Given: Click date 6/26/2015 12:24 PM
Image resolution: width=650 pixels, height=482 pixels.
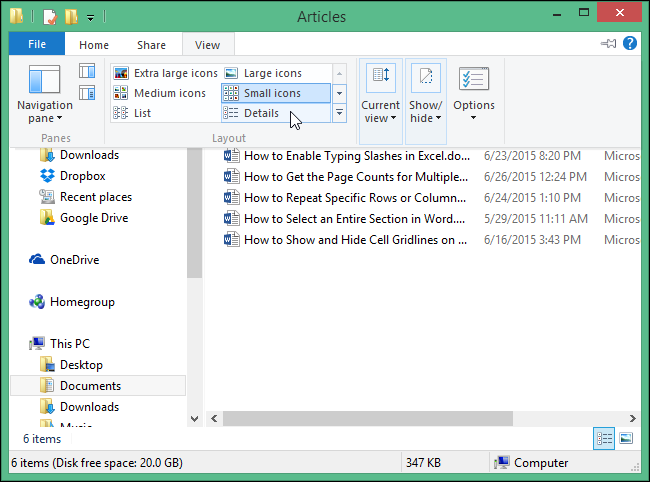Looking at the screenshot, I should click(x=535, y=177).
